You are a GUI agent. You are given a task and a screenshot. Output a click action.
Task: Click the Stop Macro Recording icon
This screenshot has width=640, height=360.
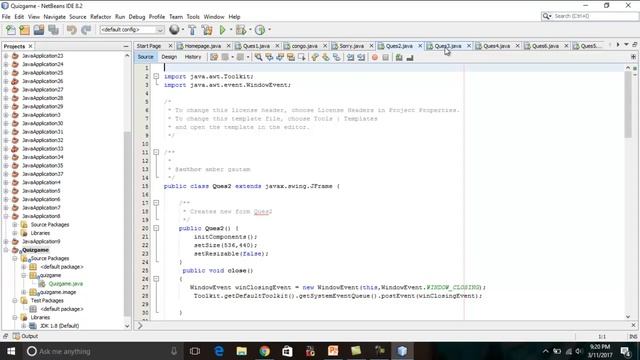click(385, 58)
